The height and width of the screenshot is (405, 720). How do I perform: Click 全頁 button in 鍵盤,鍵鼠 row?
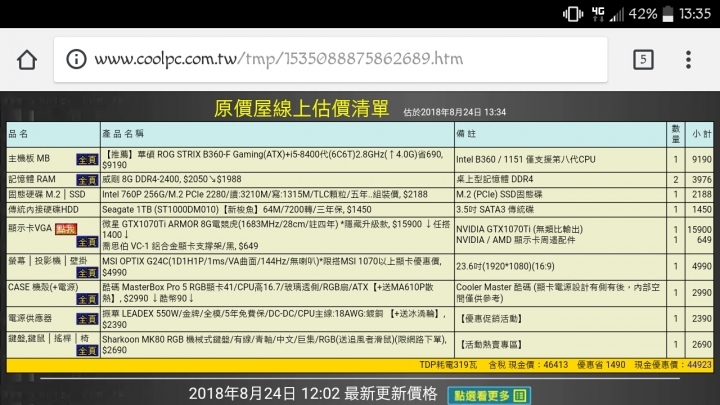tap(87, 351)
